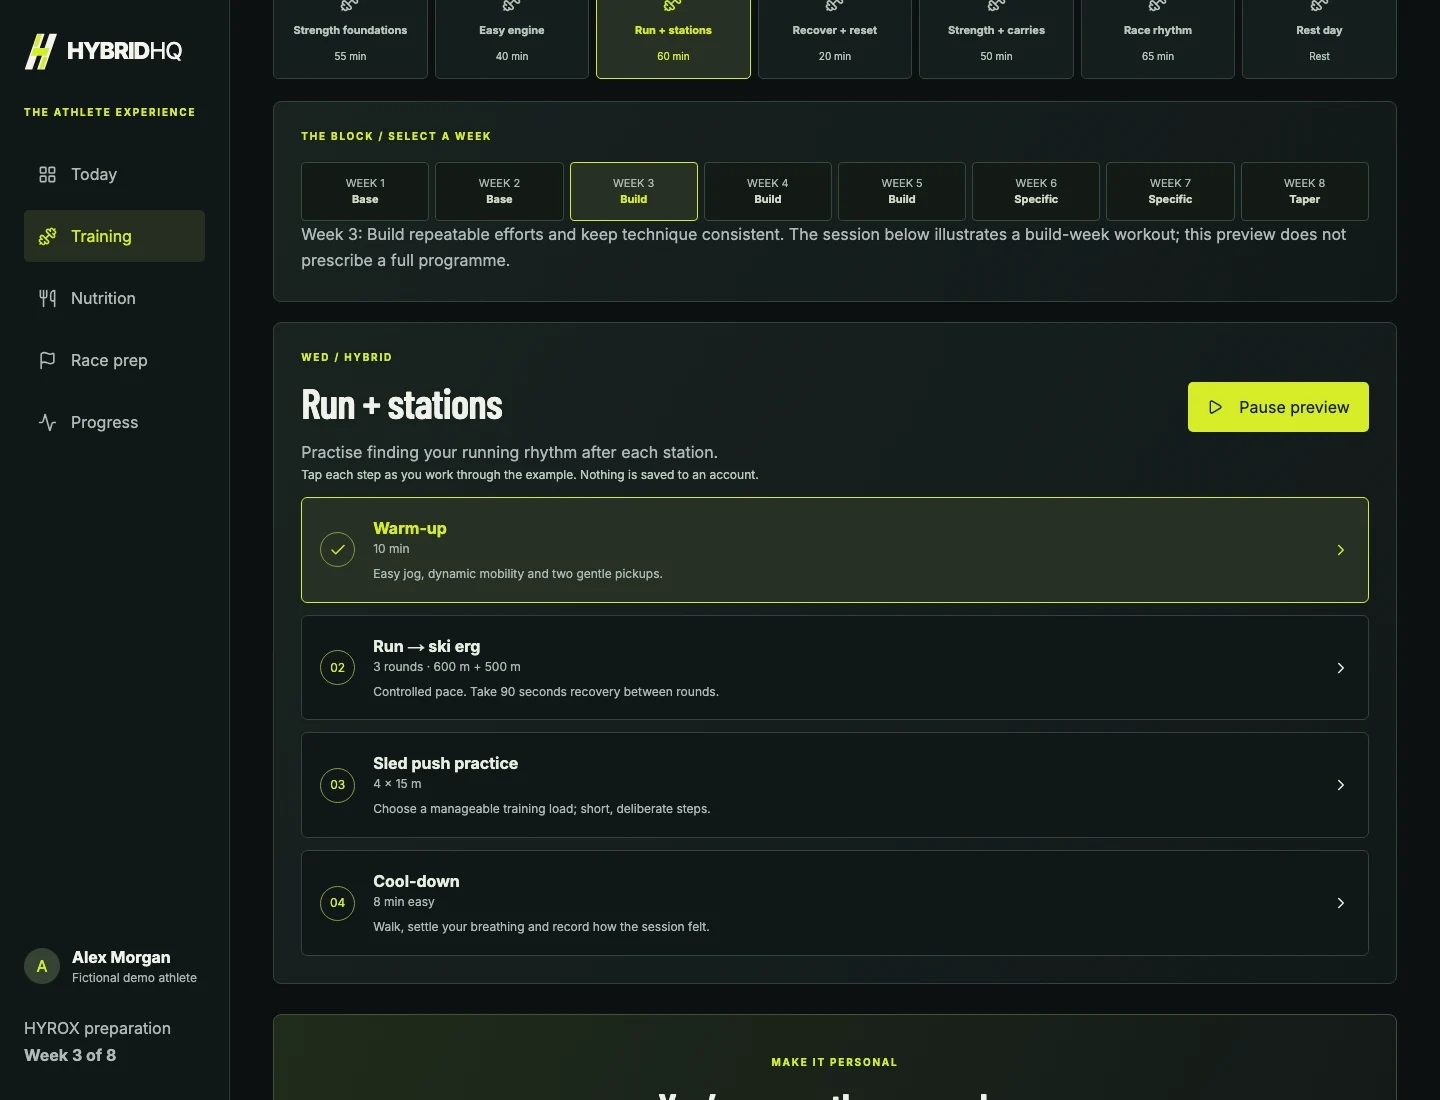Mark step 03 Sled push practice done
Screen dimensions: 1440x1100
338,785
